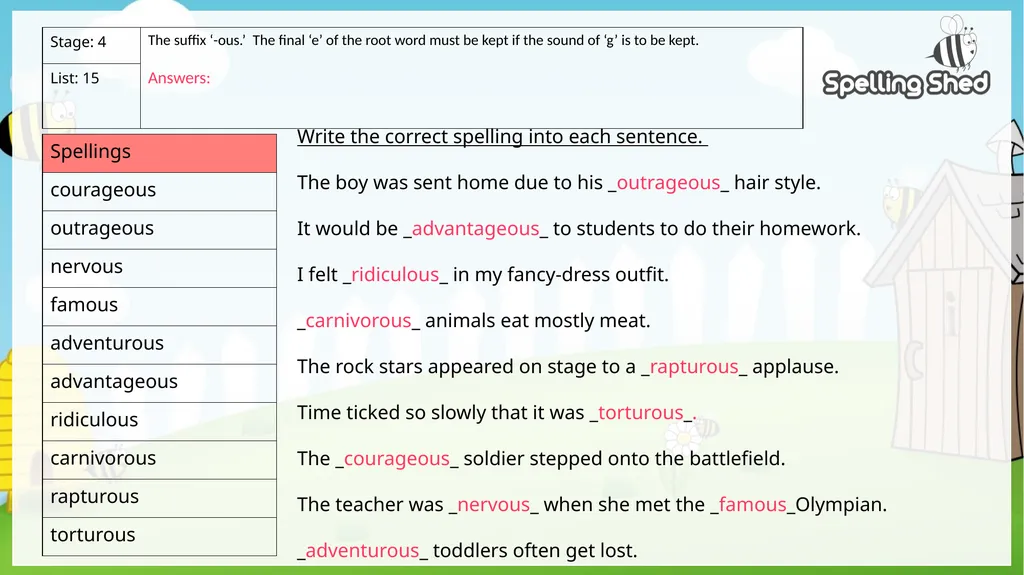Click 'Write the correct spelling into each sentence' heading
The width and height of the screenshot is (1024, 575).
tap(500, 137)
